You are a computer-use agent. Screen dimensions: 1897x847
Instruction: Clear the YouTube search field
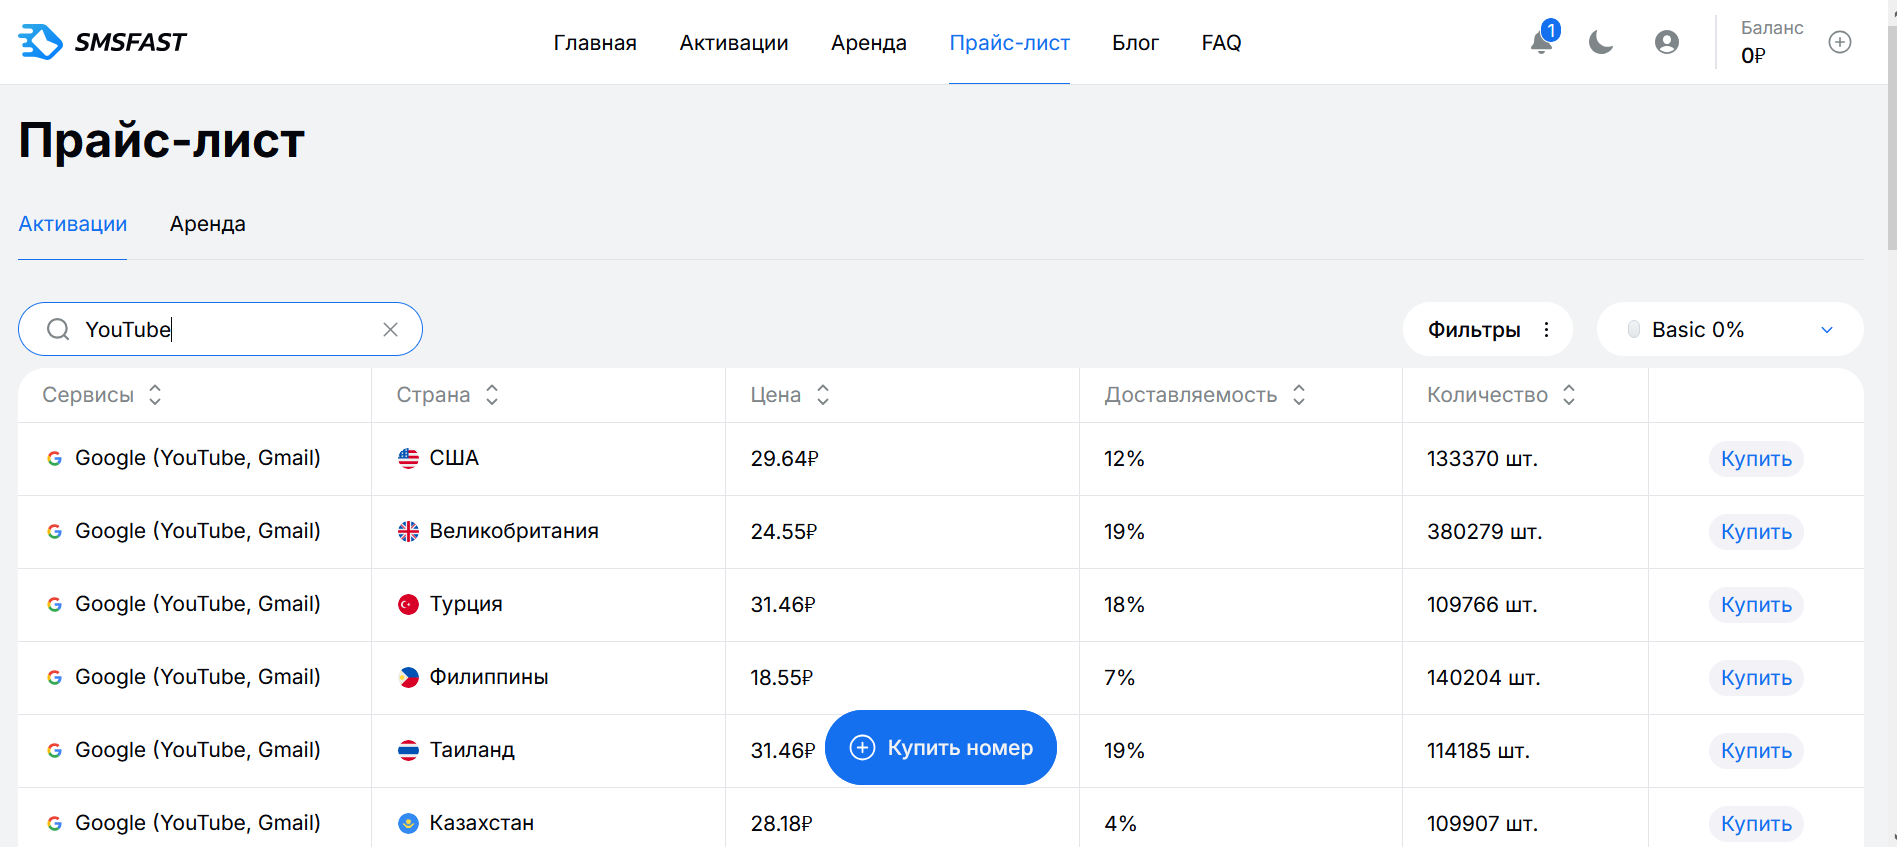point(391,330)
